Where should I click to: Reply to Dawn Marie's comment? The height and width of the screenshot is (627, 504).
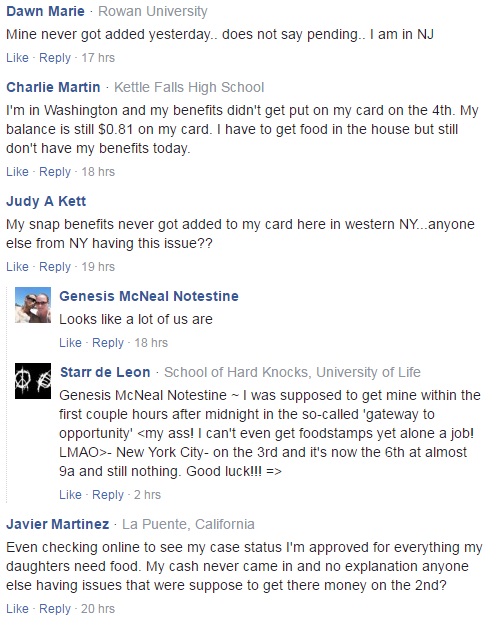(55, 58)
